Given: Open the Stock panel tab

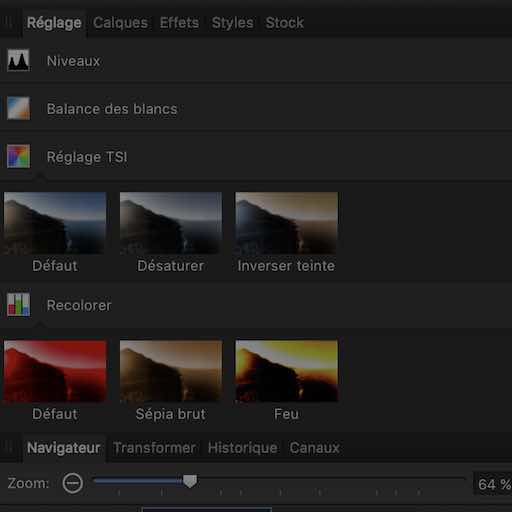Looking at the screenshot, I should coord(285,23).
